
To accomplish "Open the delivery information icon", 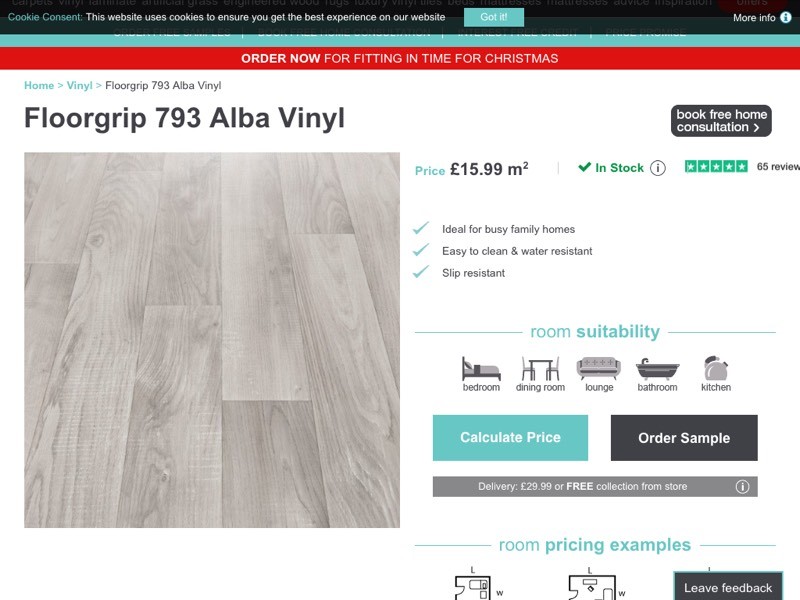I will click(742, 487).
